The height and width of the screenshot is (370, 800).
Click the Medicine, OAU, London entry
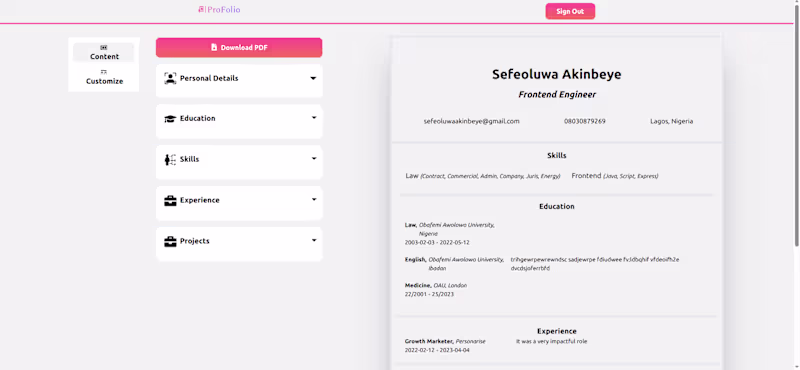[436, 285]
